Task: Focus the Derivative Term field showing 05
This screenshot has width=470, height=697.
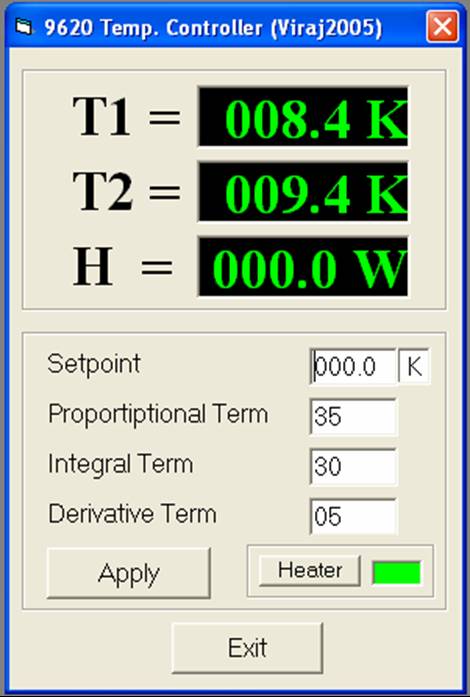Action: (353, 516)
